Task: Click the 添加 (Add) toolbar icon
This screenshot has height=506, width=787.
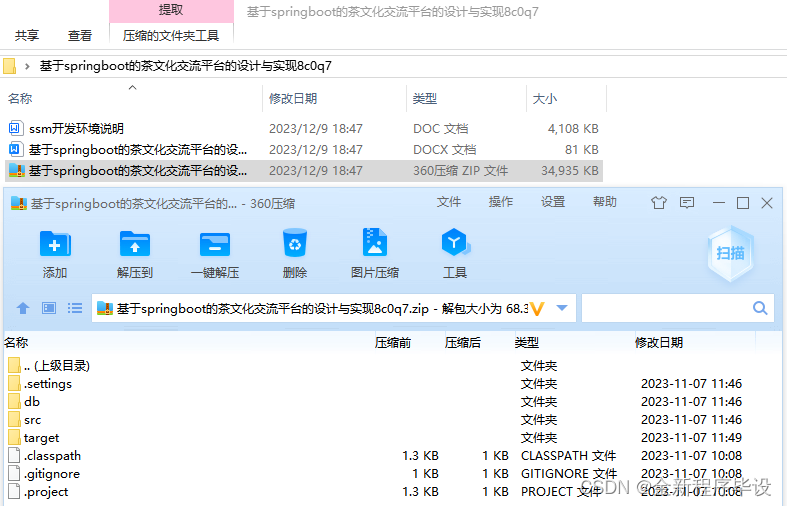Action: click(55, 244)
